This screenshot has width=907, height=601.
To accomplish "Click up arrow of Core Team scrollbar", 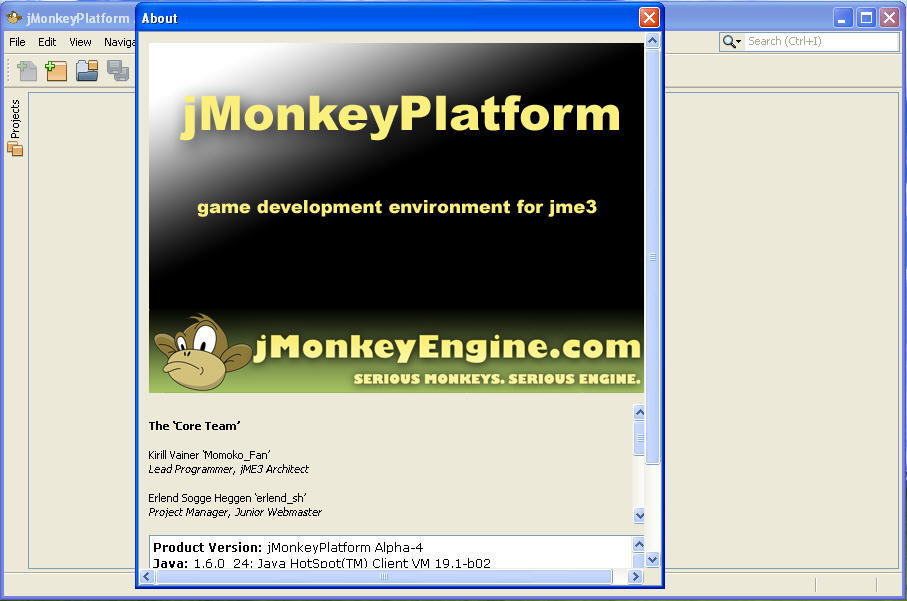I will [x=639, y=412].
